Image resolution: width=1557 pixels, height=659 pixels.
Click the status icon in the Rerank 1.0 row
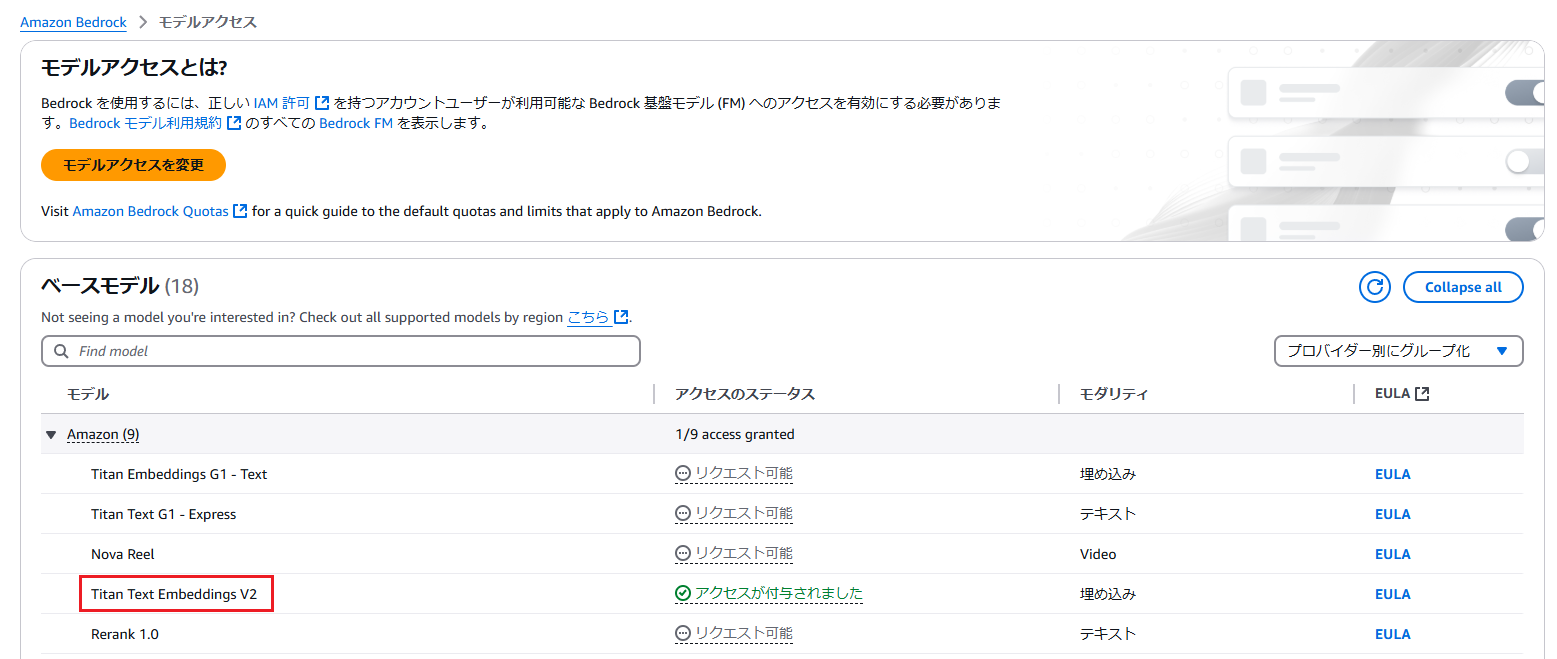pyautogui.click(x=683, y=634)
